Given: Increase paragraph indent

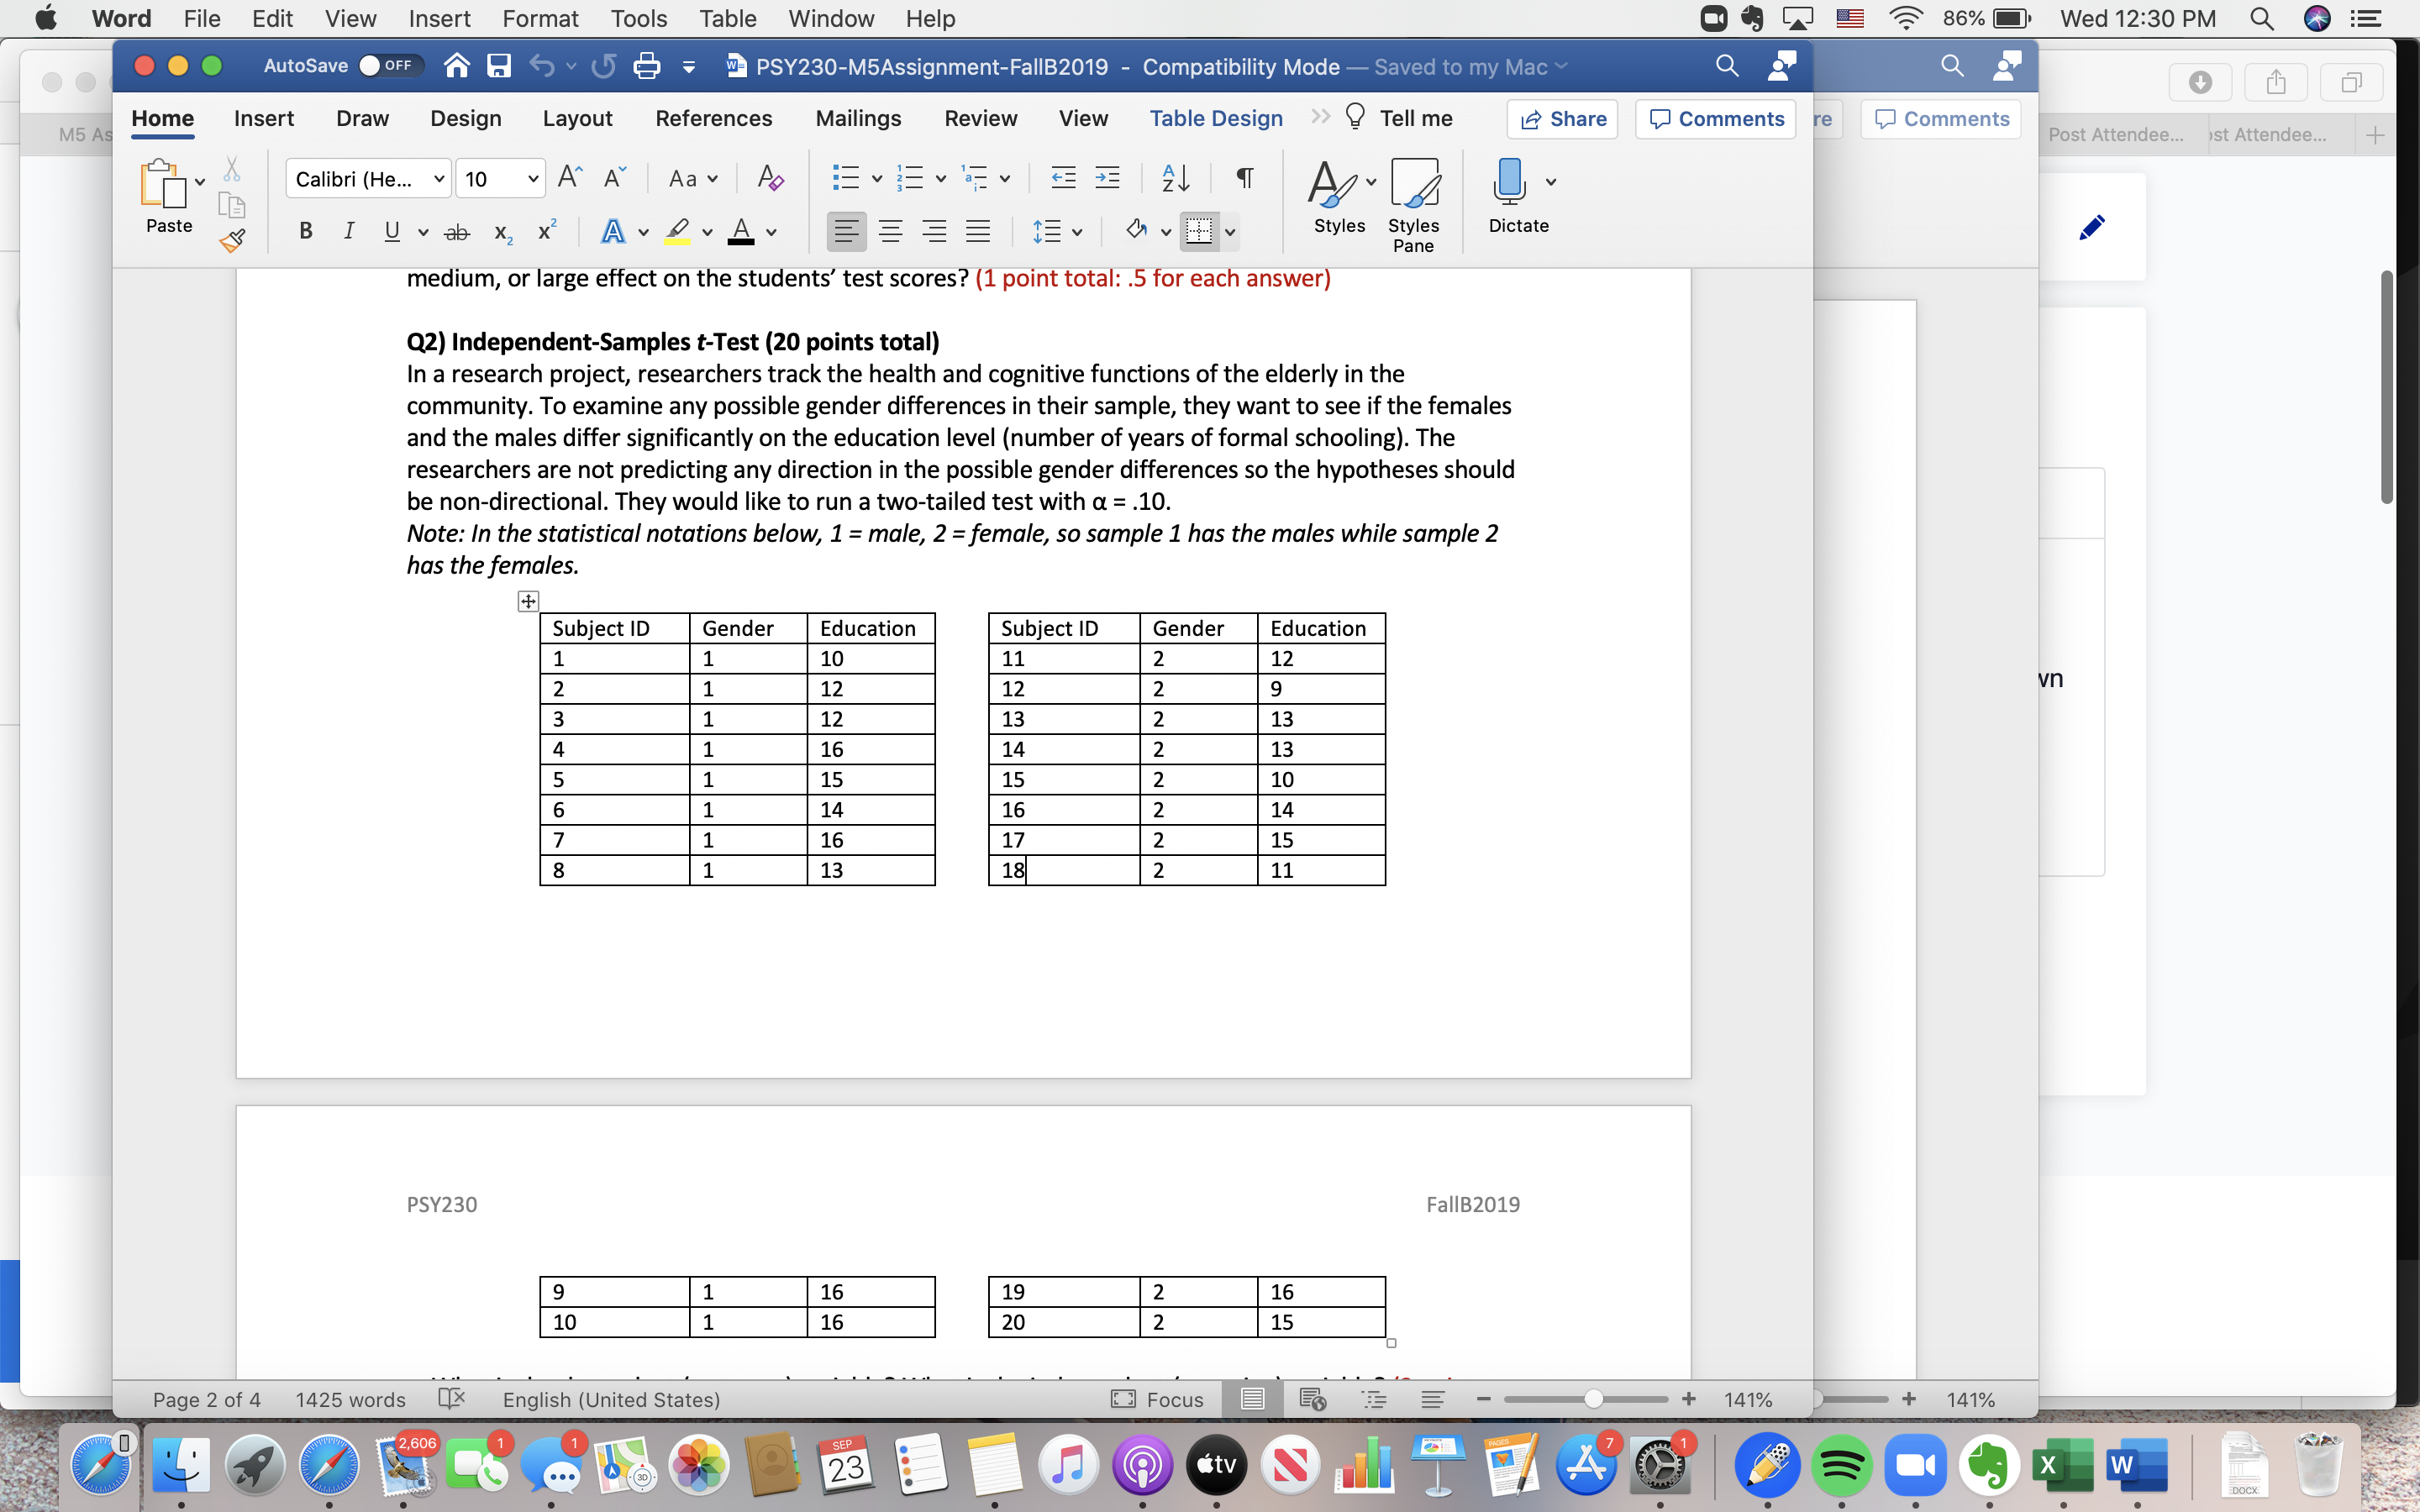Looking at the screenshot, I should click(1107, 178).
